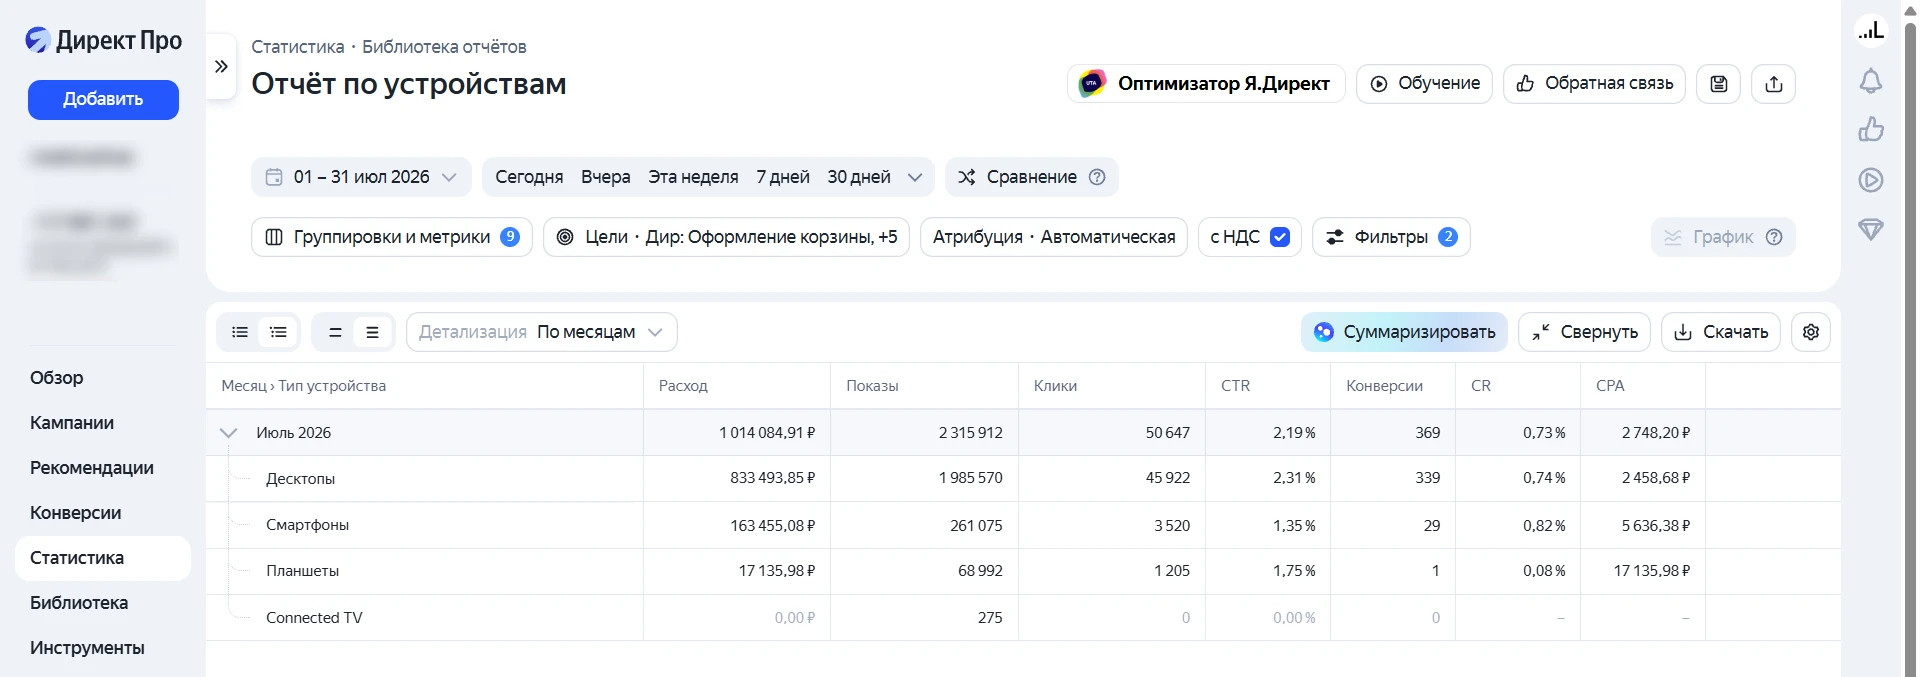Open Кампании in sidebar
Image resolution: width=1920 pixels, height=677 pixels.
point(72,423)
